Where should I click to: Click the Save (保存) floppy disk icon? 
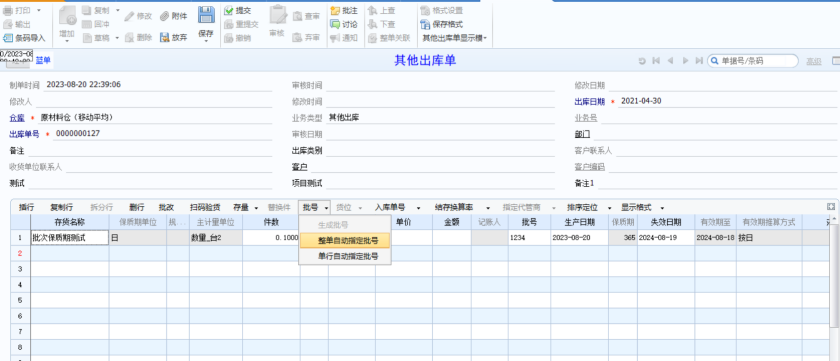206,15
